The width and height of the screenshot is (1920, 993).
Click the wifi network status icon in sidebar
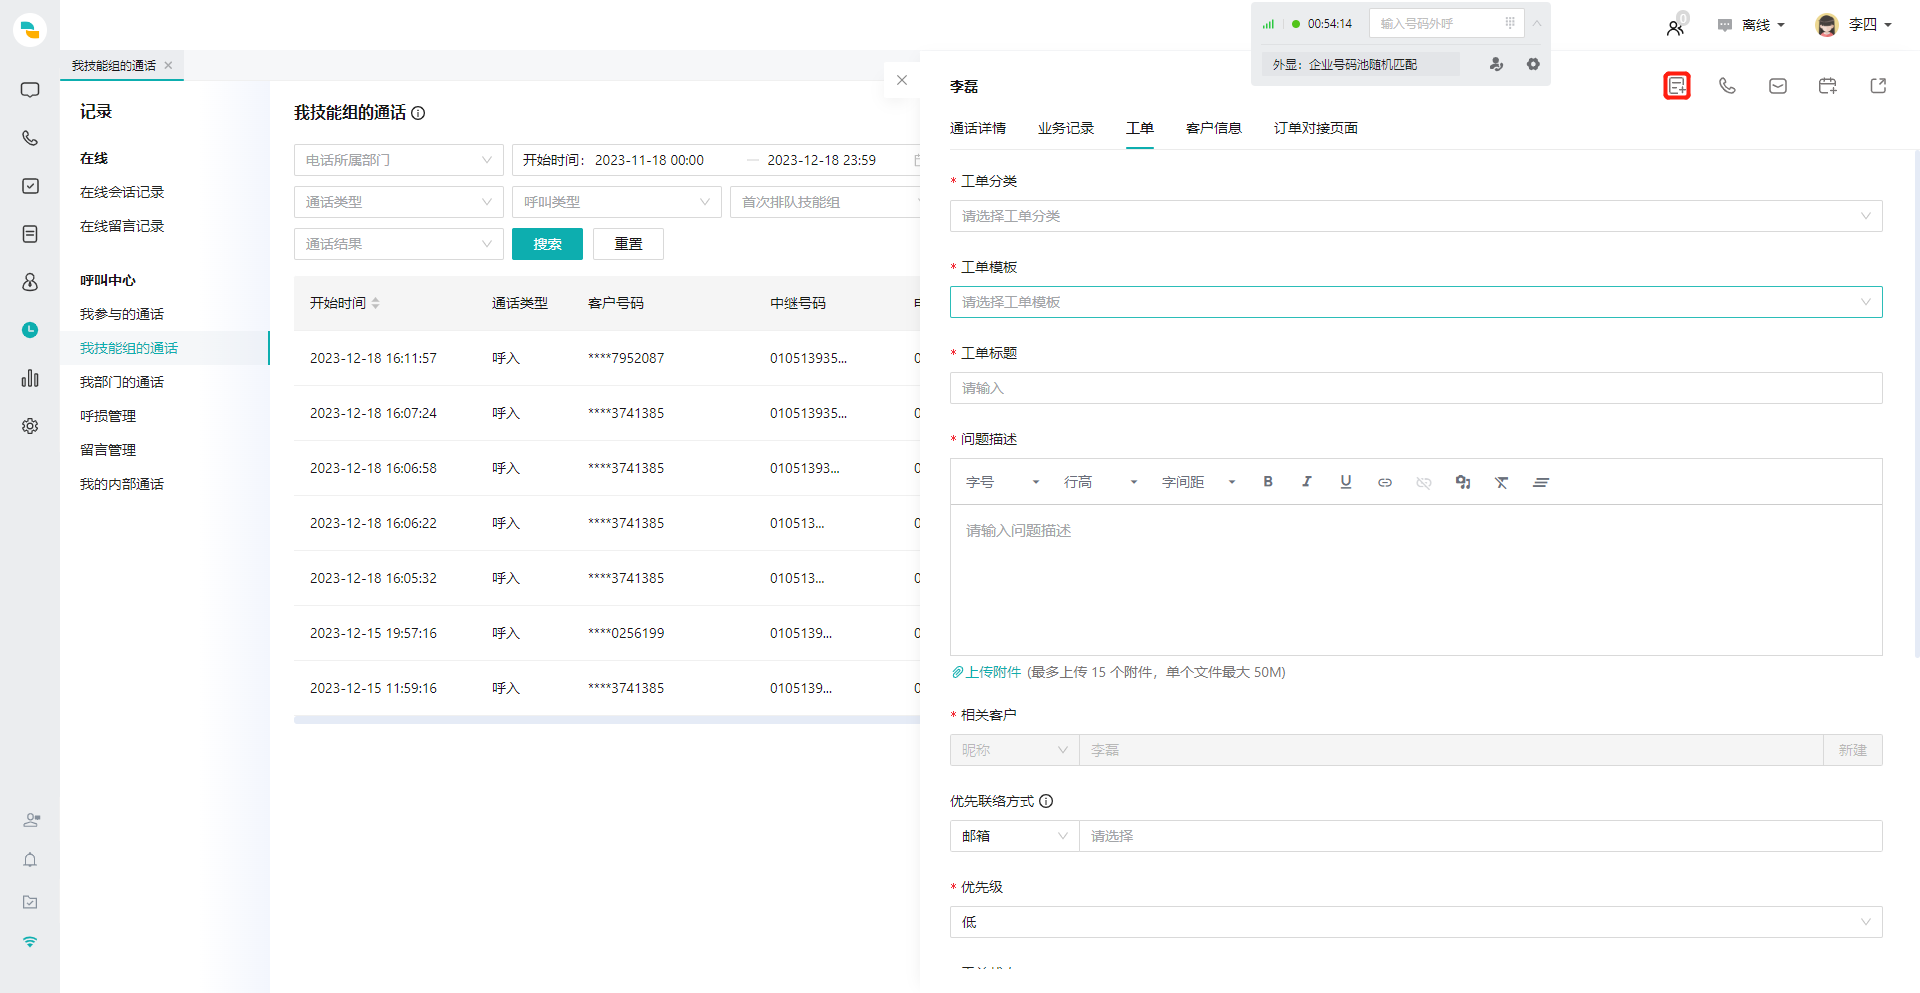point(30,942)
